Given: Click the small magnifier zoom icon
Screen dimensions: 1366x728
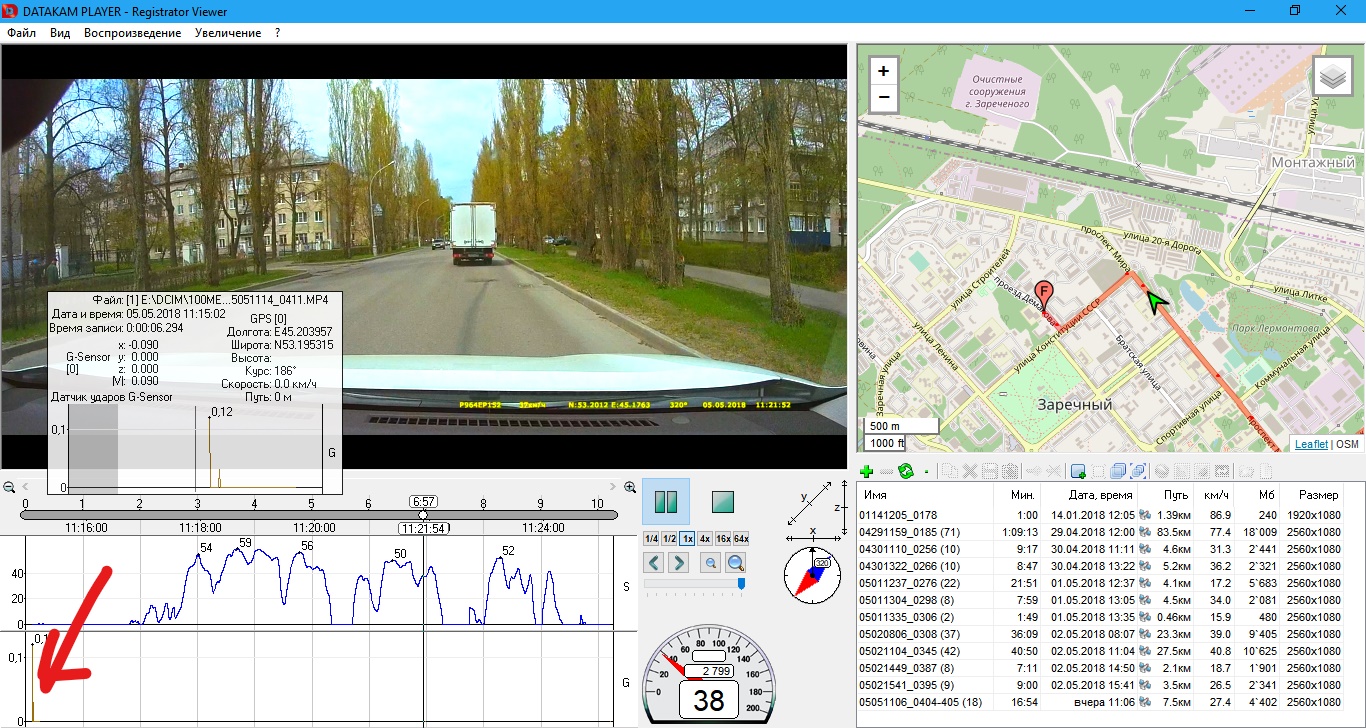Looking at the screenshot, I should point(711,563).
